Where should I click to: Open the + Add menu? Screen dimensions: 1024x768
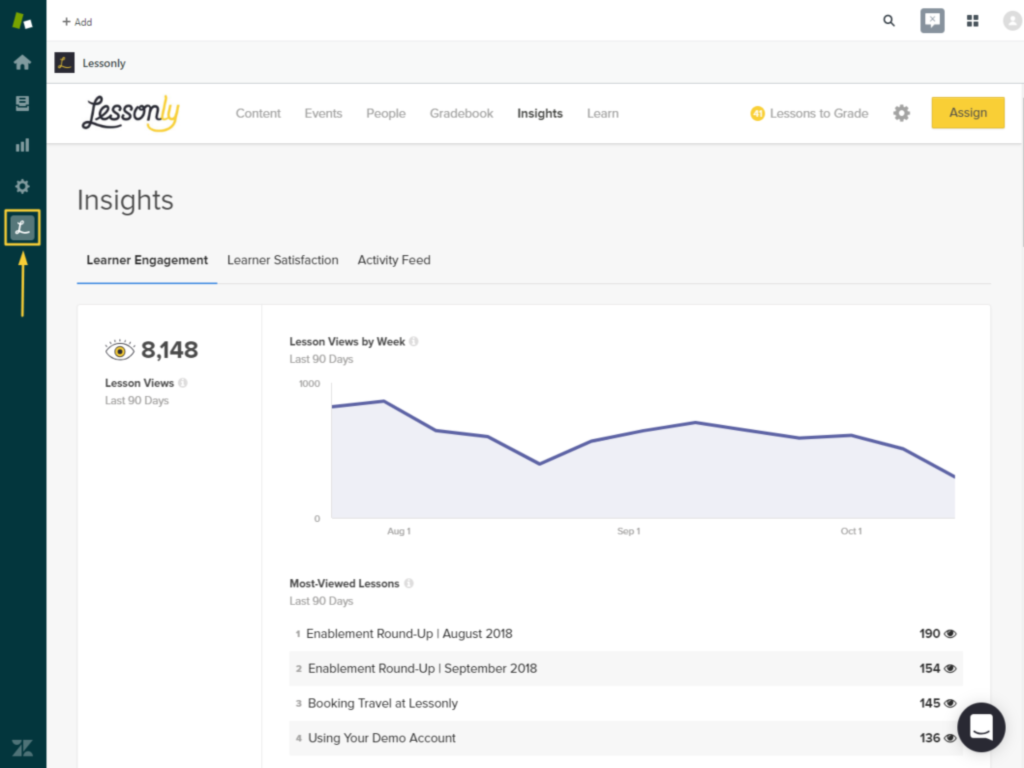[x=76, y=20]
